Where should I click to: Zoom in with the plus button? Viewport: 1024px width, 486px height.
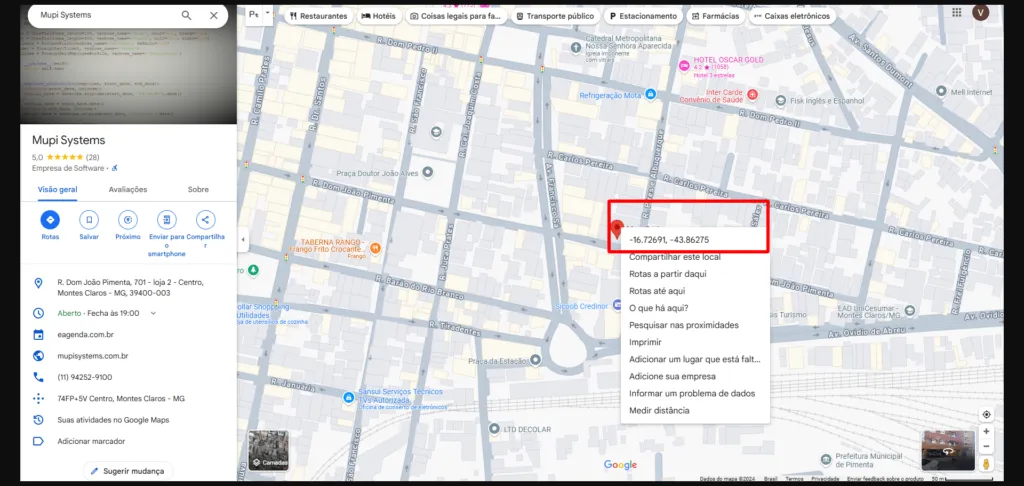986,432
